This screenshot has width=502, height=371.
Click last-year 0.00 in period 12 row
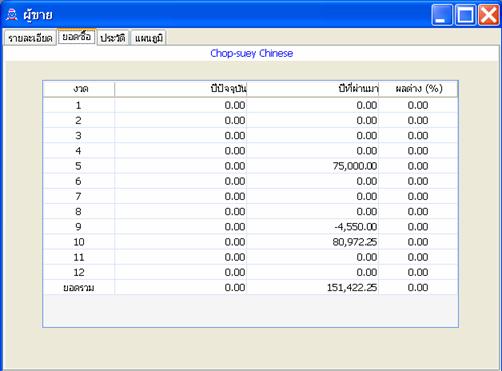pyautogui.click(x=367, y=272)
